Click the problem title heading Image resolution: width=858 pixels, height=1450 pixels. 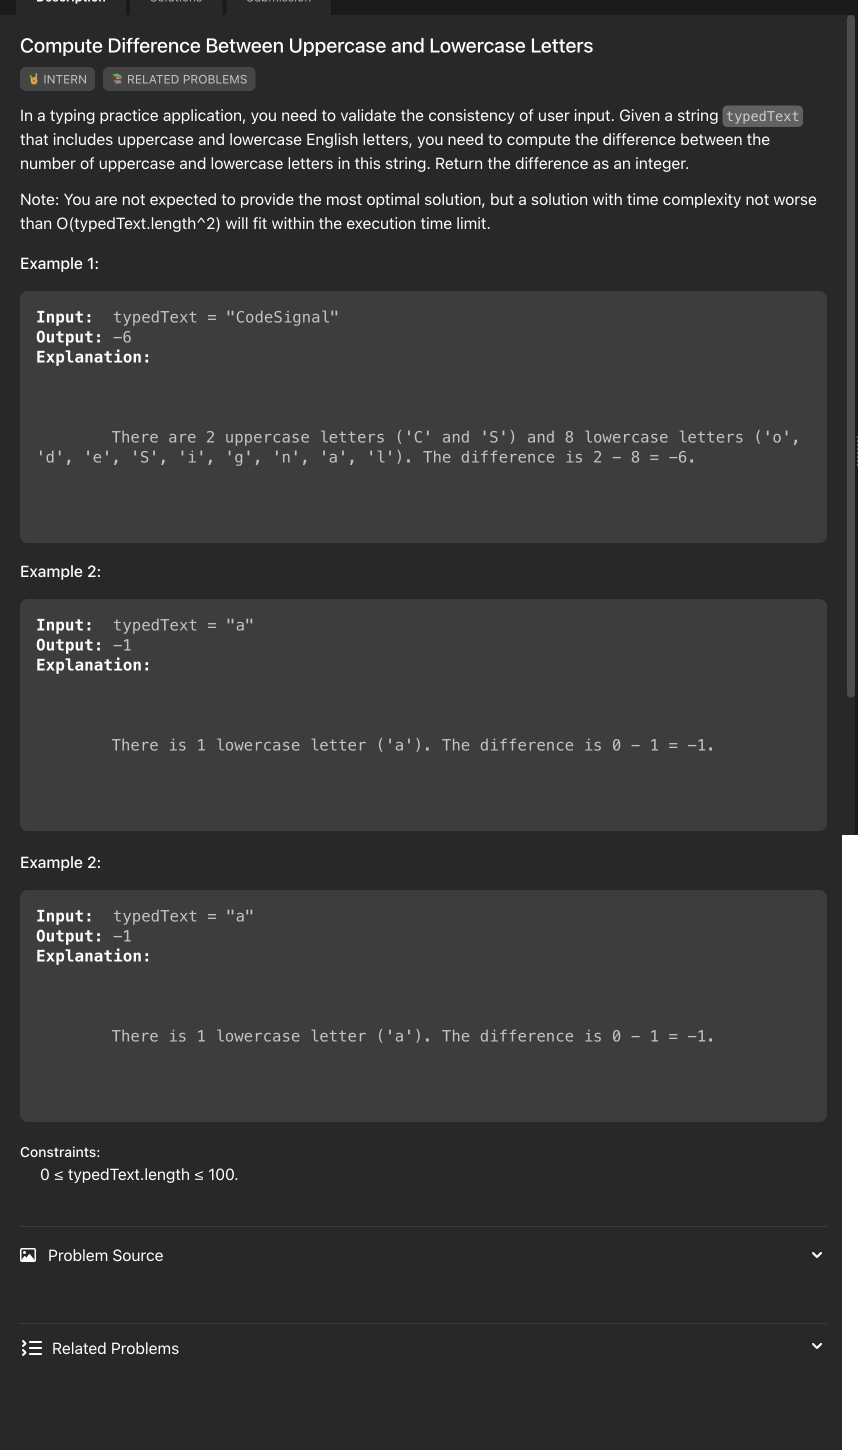[307, 45]
